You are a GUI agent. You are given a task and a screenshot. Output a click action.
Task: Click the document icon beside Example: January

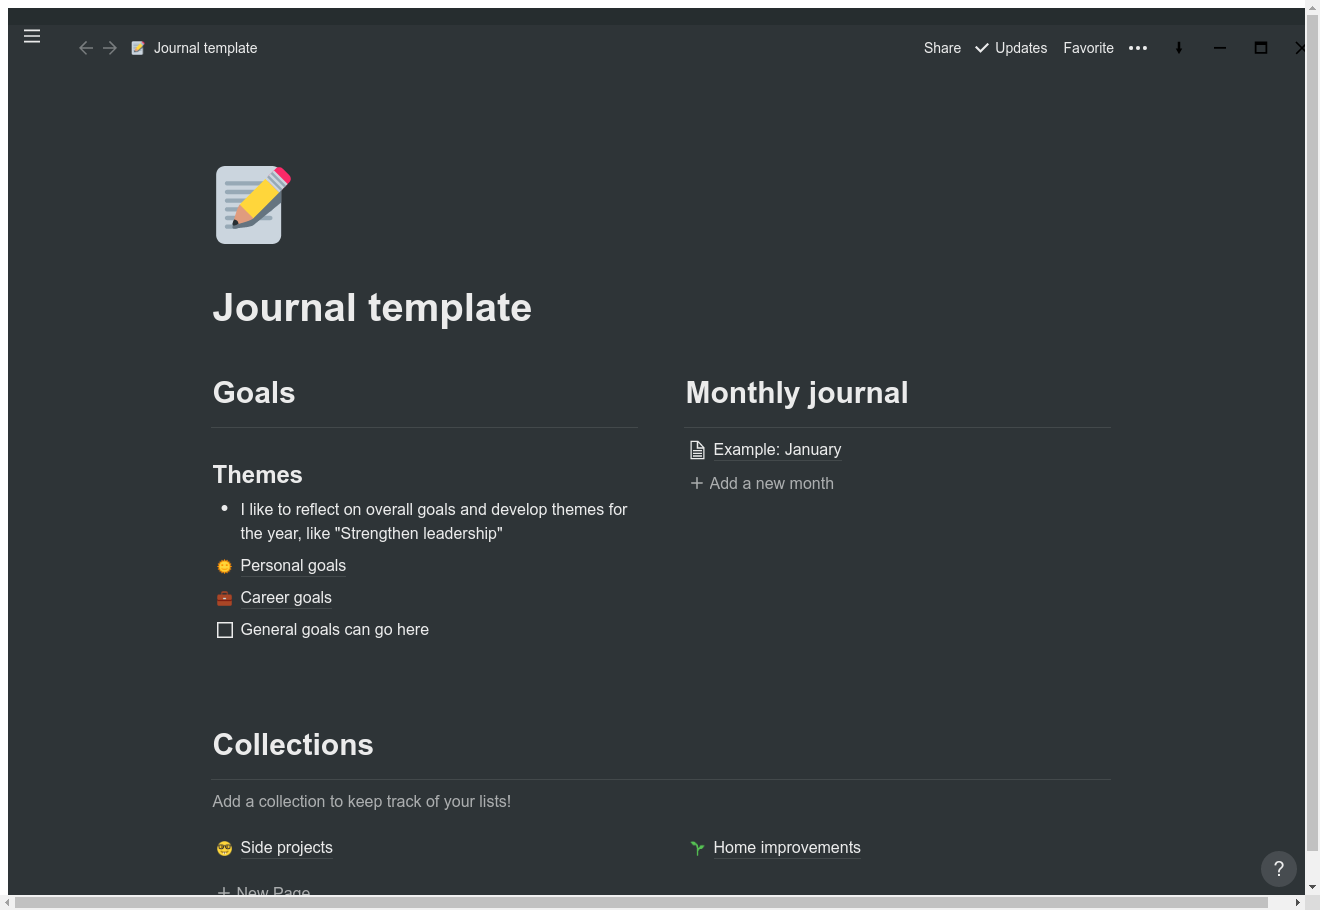coord(696,449)
